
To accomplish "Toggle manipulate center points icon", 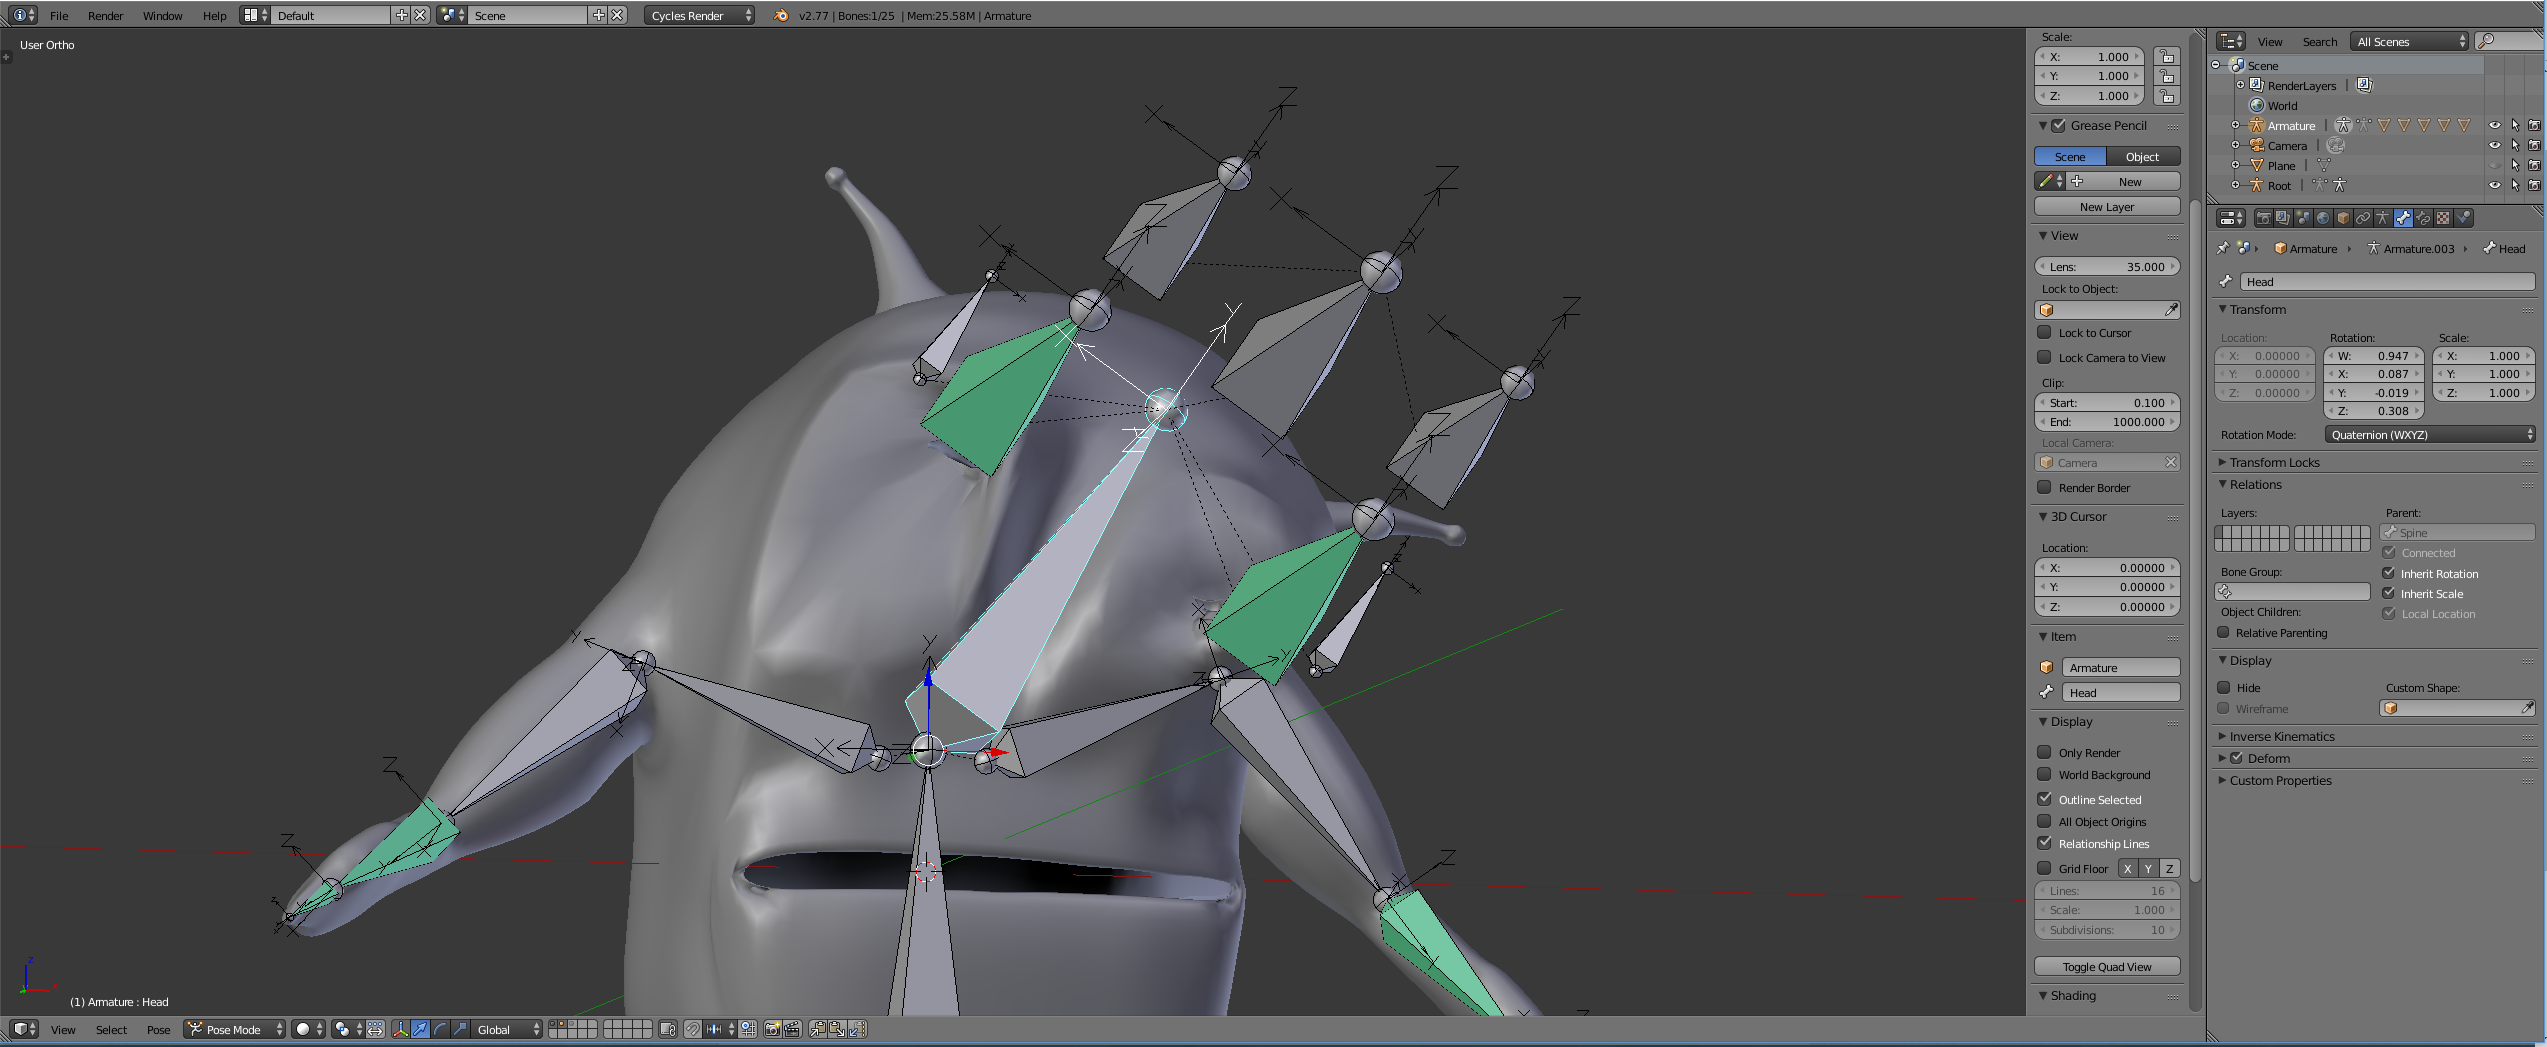I will (375, 1029).
